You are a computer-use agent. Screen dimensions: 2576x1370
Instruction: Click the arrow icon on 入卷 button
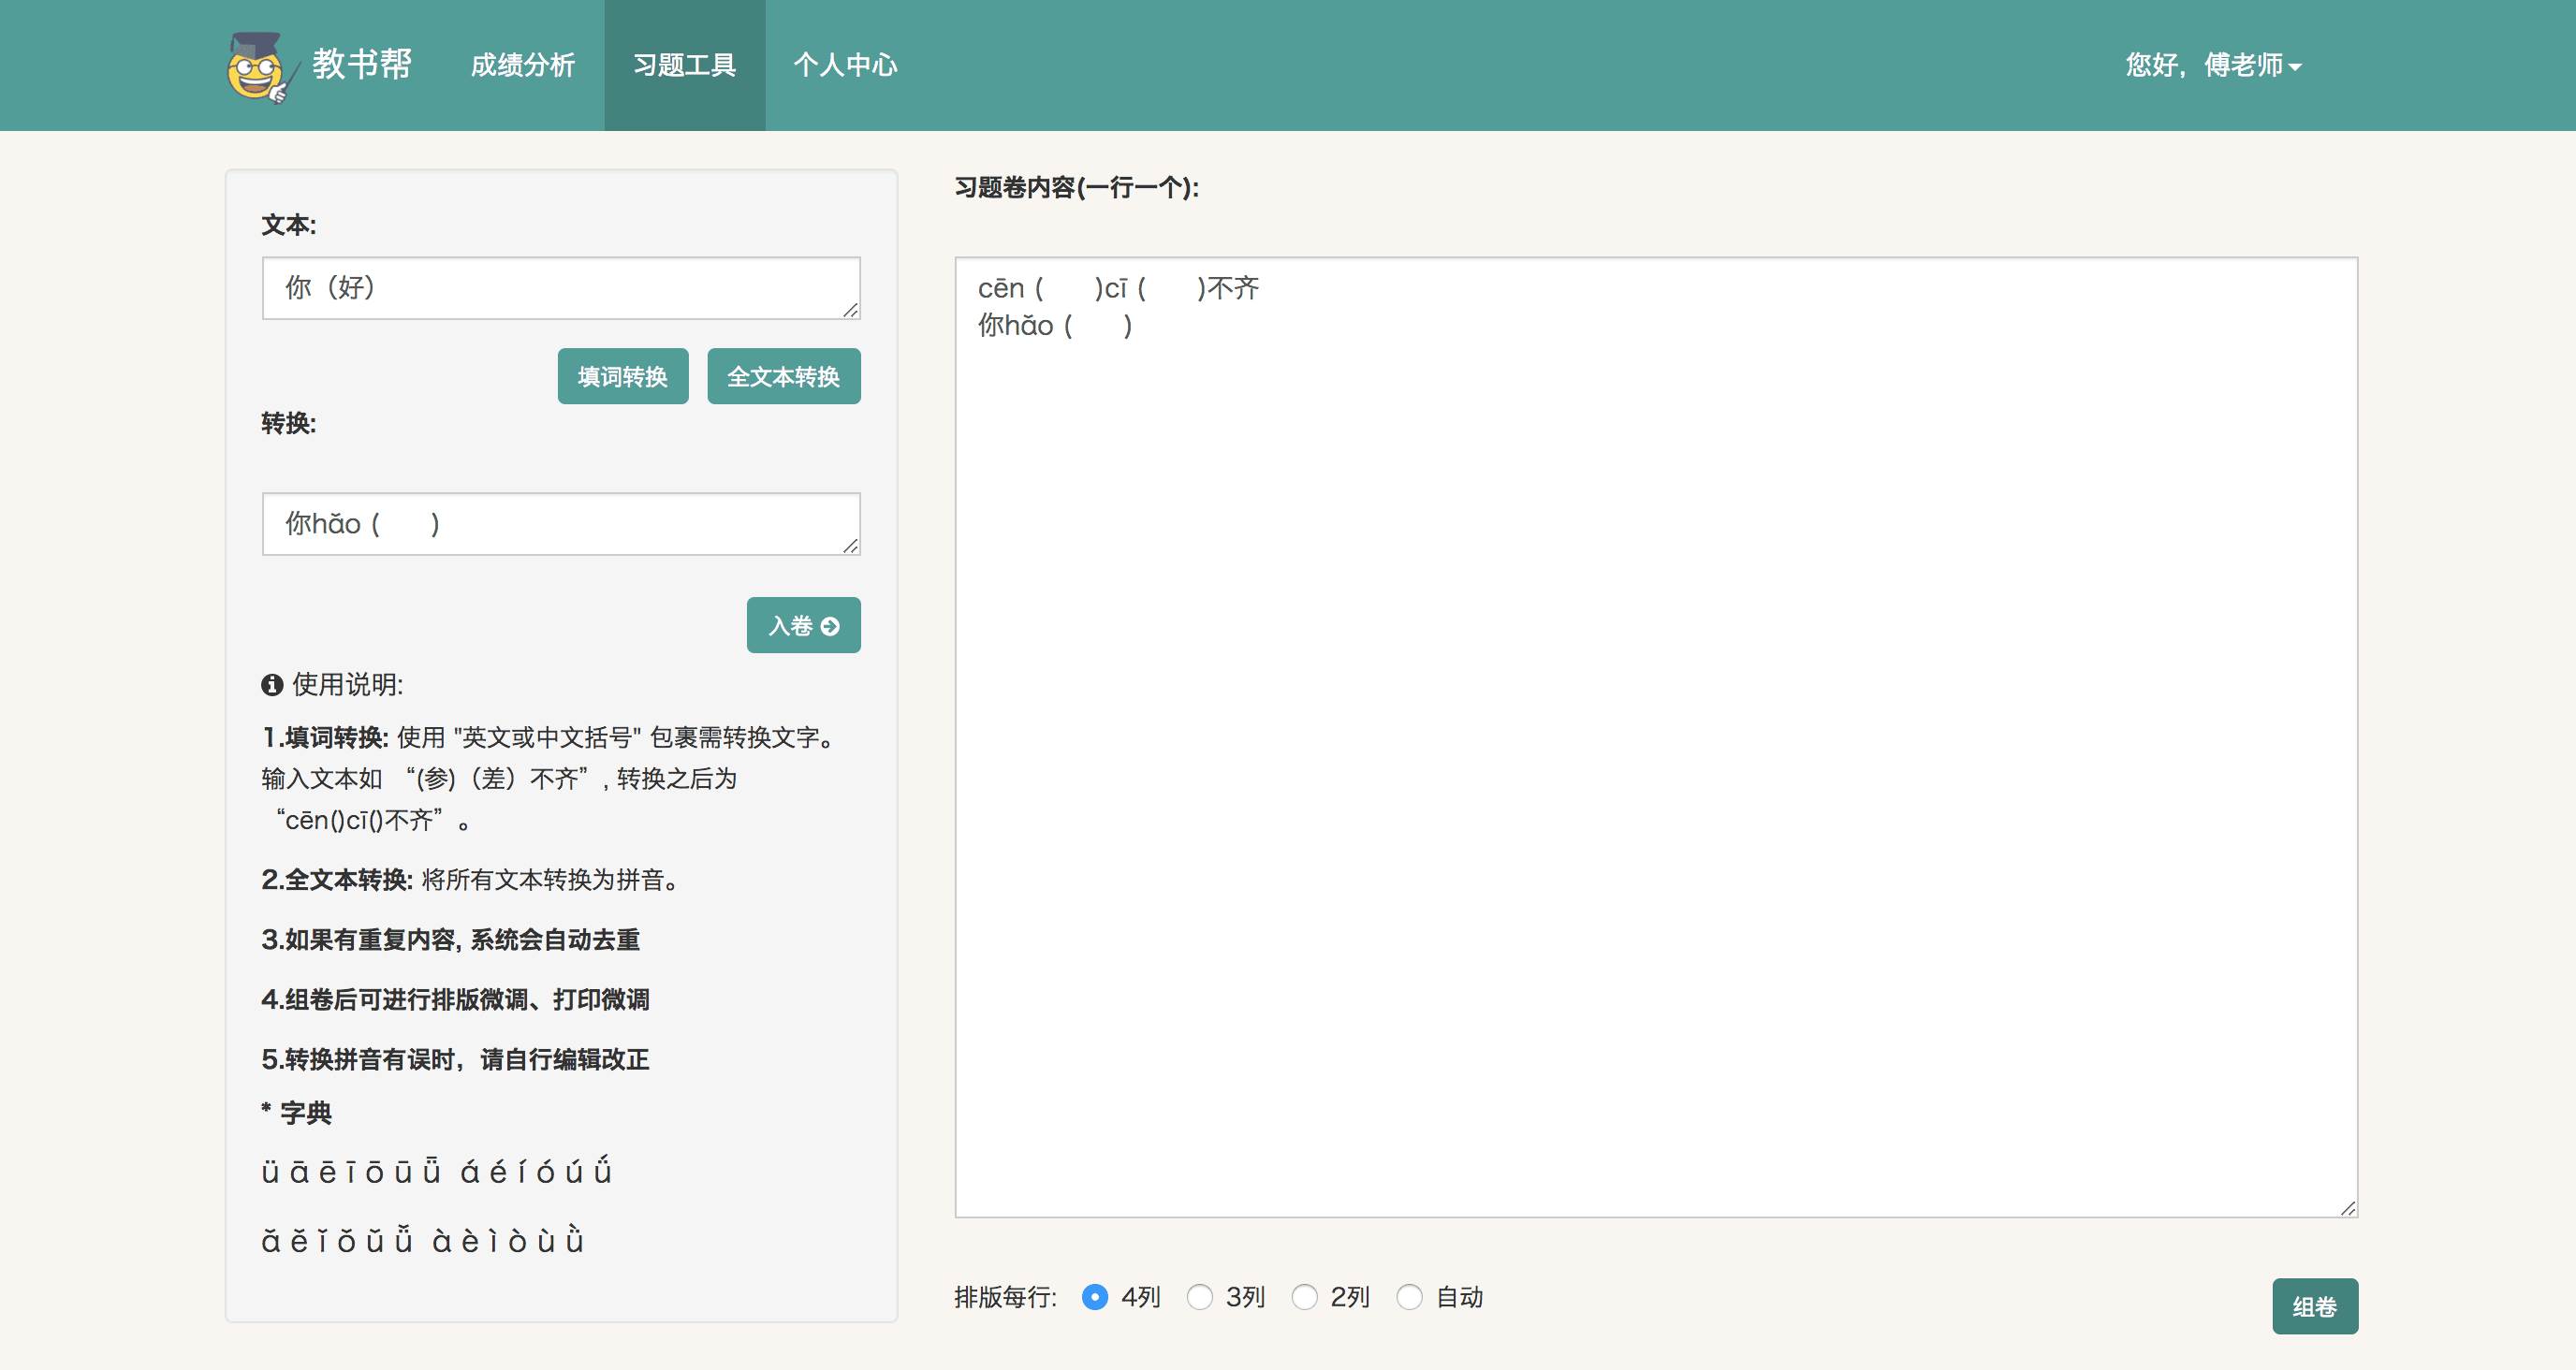tap(830, 627)
